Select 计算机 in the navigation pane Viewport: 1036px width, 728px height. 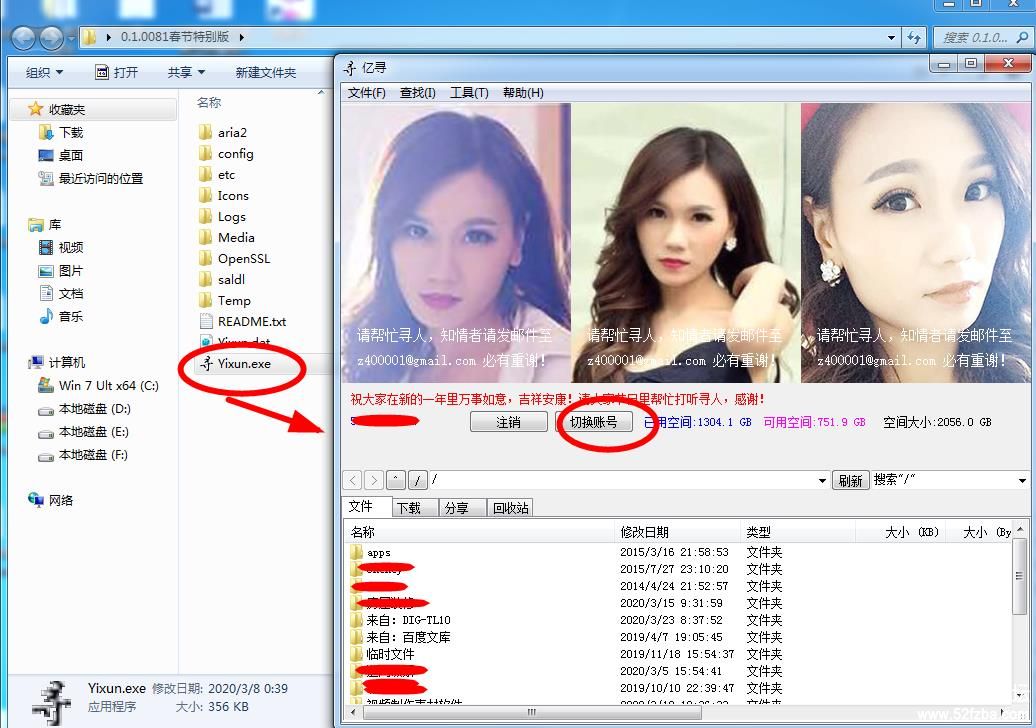pos(57,363)
